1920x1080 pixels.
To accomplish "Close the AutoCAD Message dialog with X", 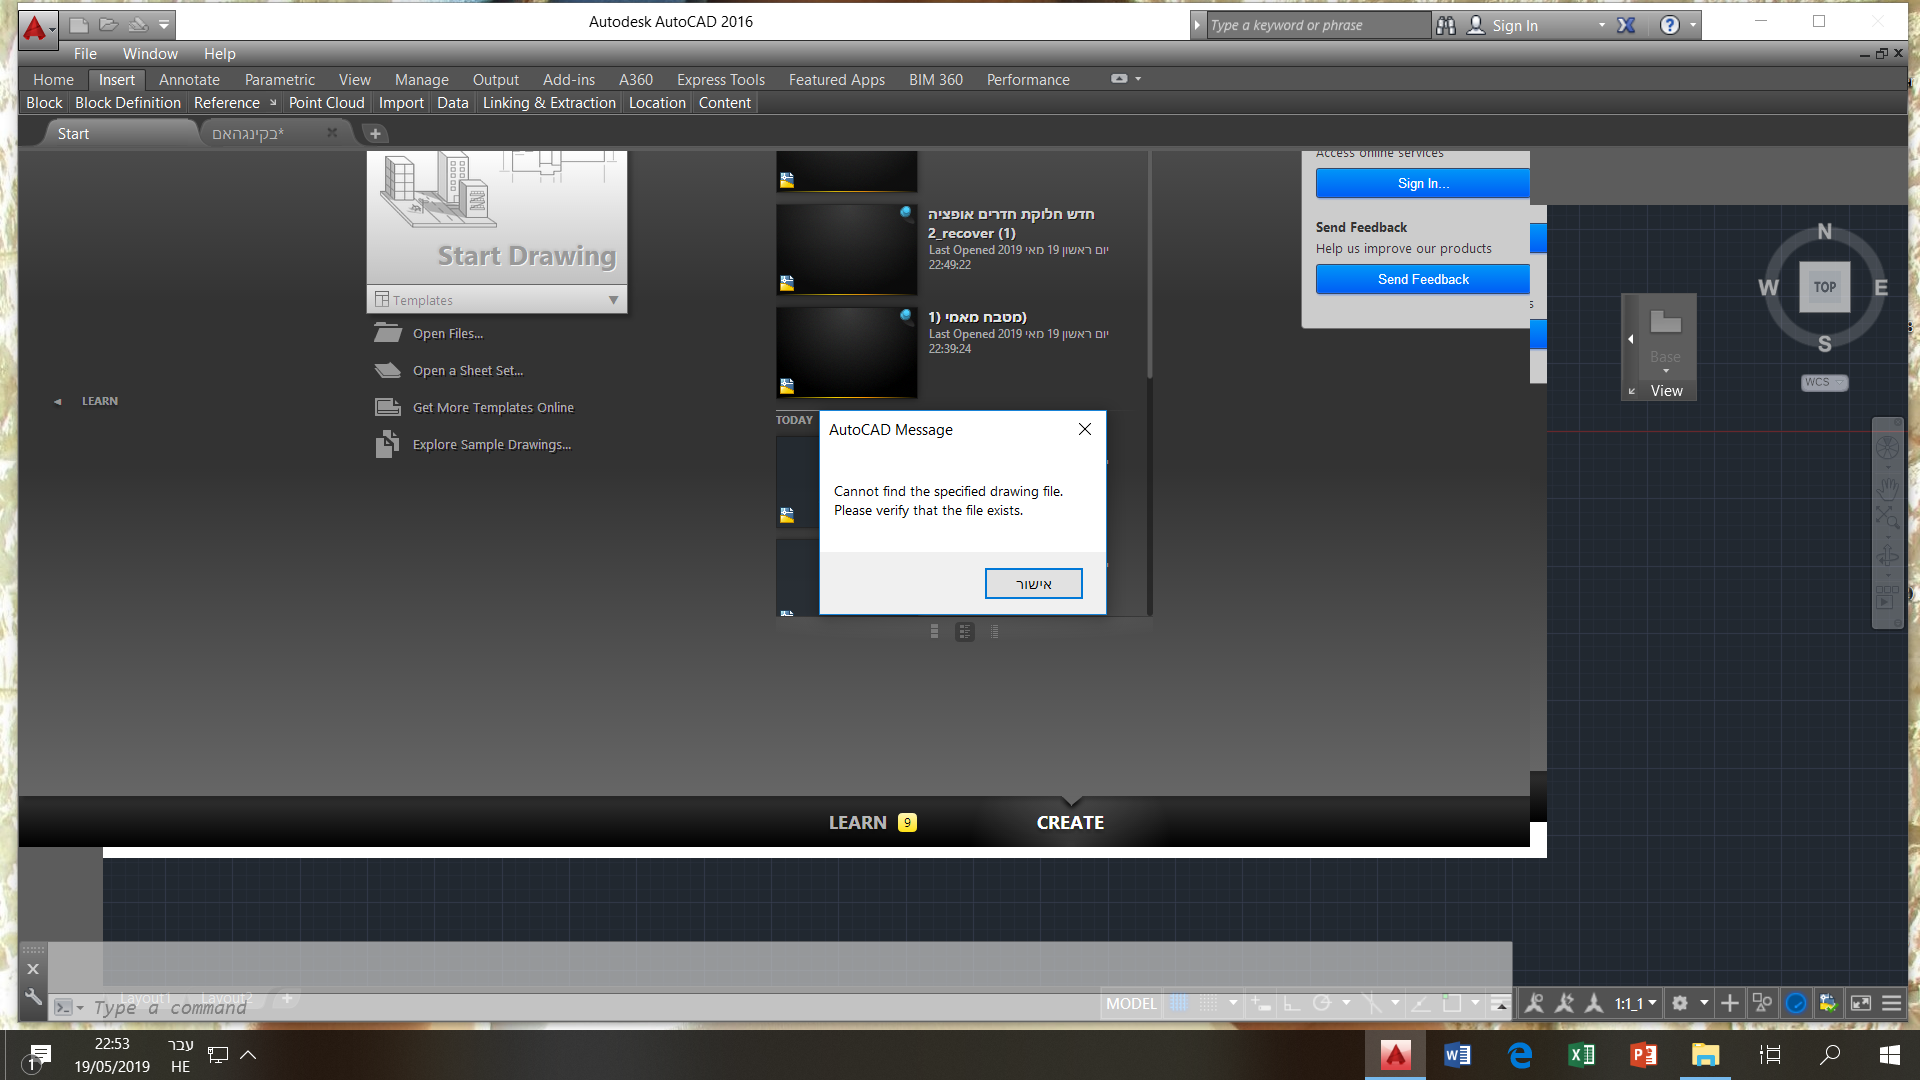I will pyautogui.click(x=1085, y=430).
